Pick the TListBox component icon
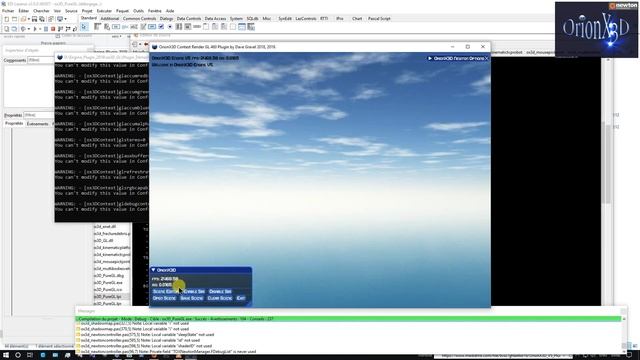 179,27
